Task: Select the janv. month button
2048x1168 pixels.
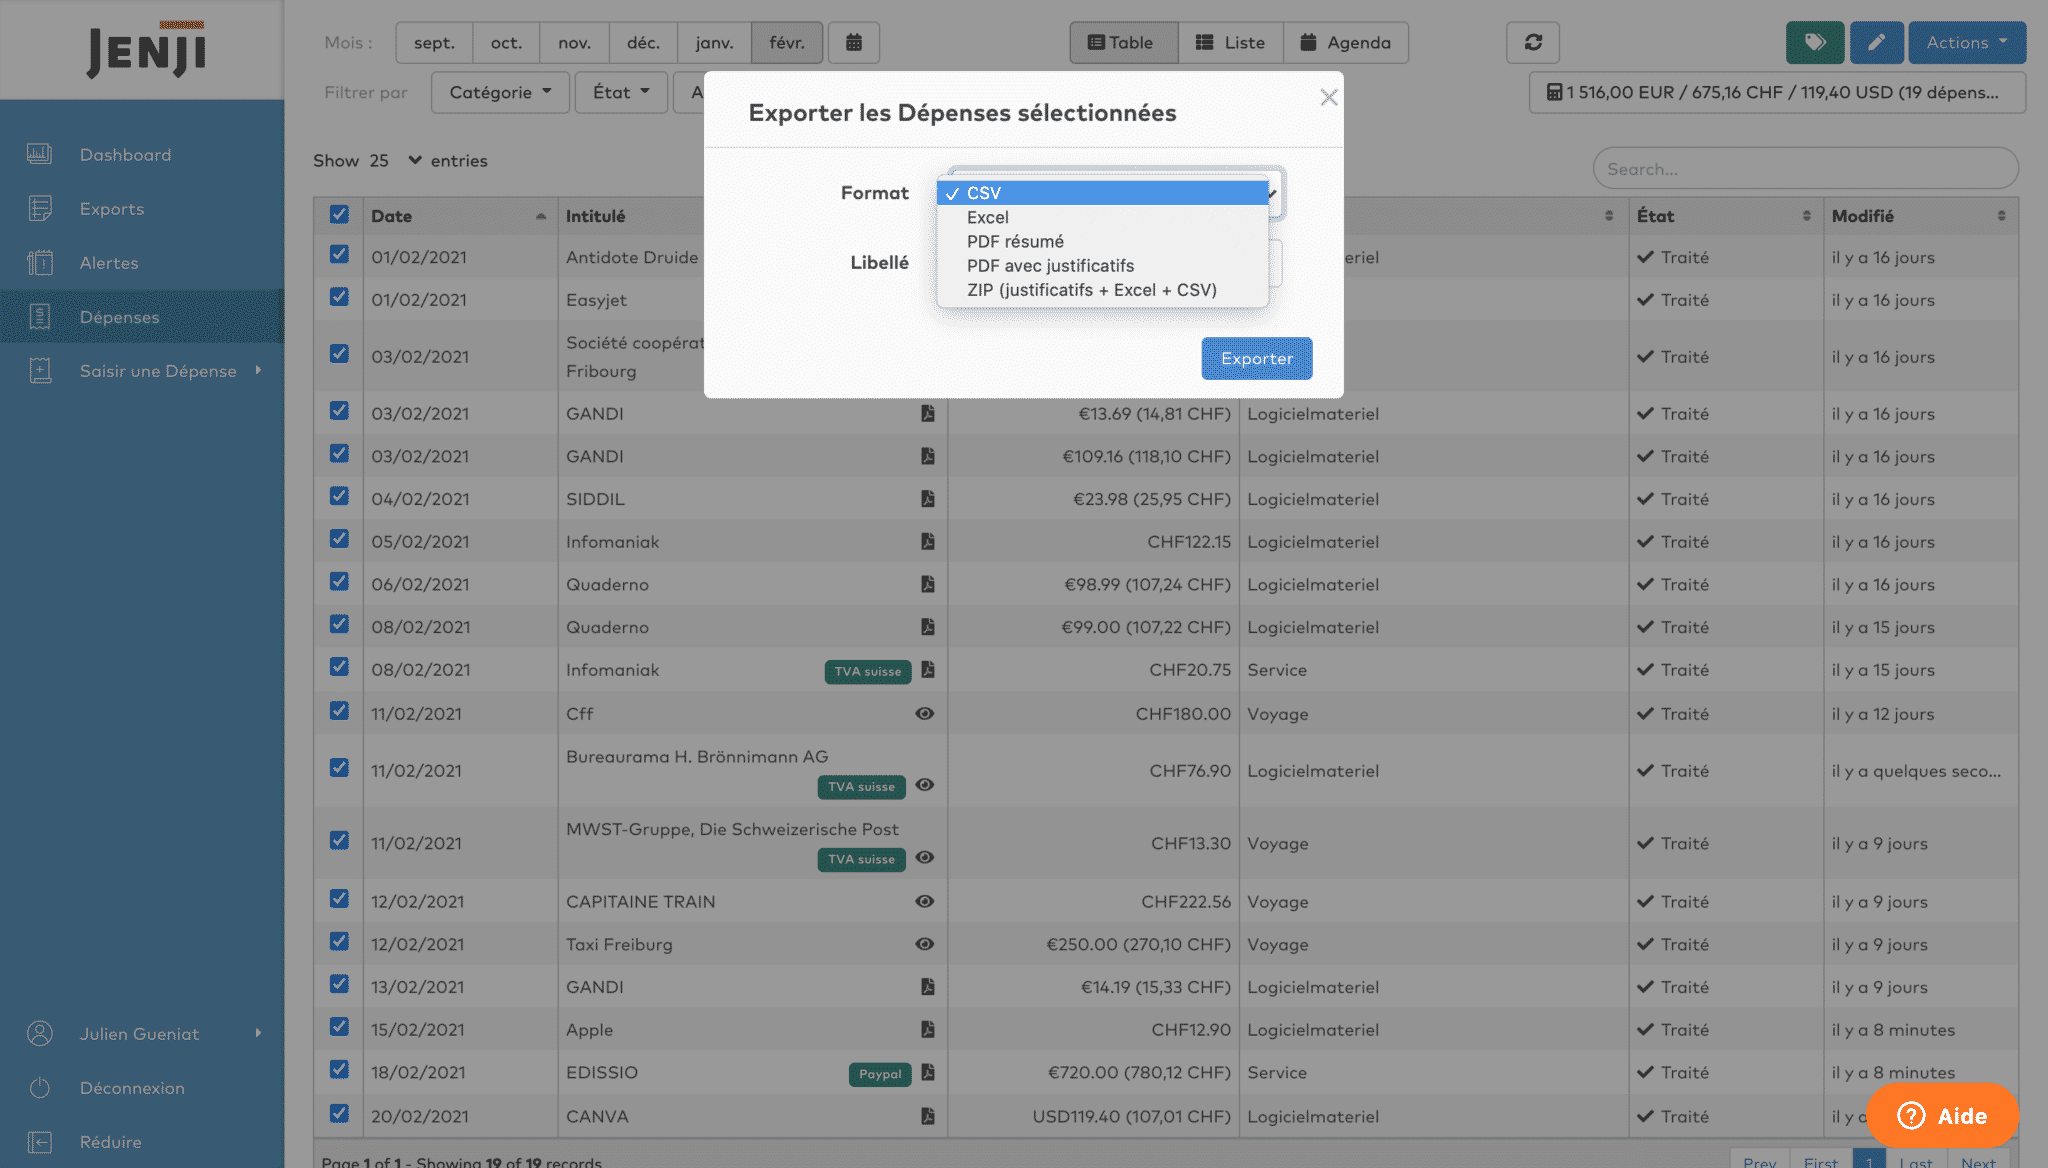Action: click(x=714, y=43)
